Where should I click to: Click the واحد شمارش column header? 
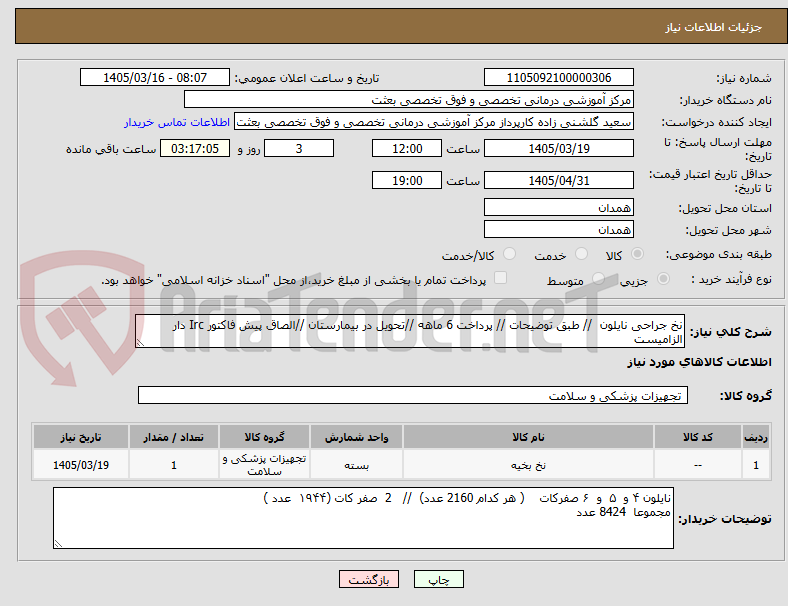click(356, 437)
